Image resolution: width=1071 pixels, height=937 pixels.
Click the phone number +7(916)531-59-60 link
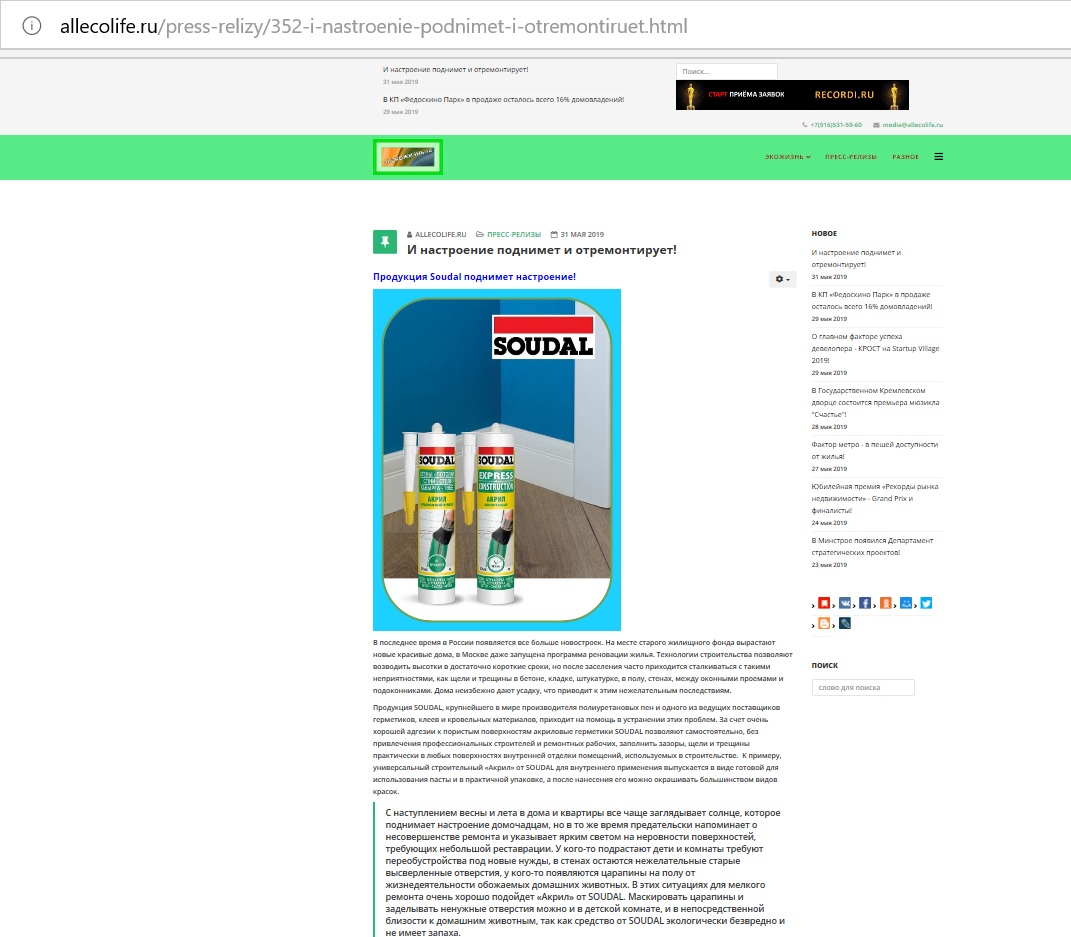[x=836, y=125]
